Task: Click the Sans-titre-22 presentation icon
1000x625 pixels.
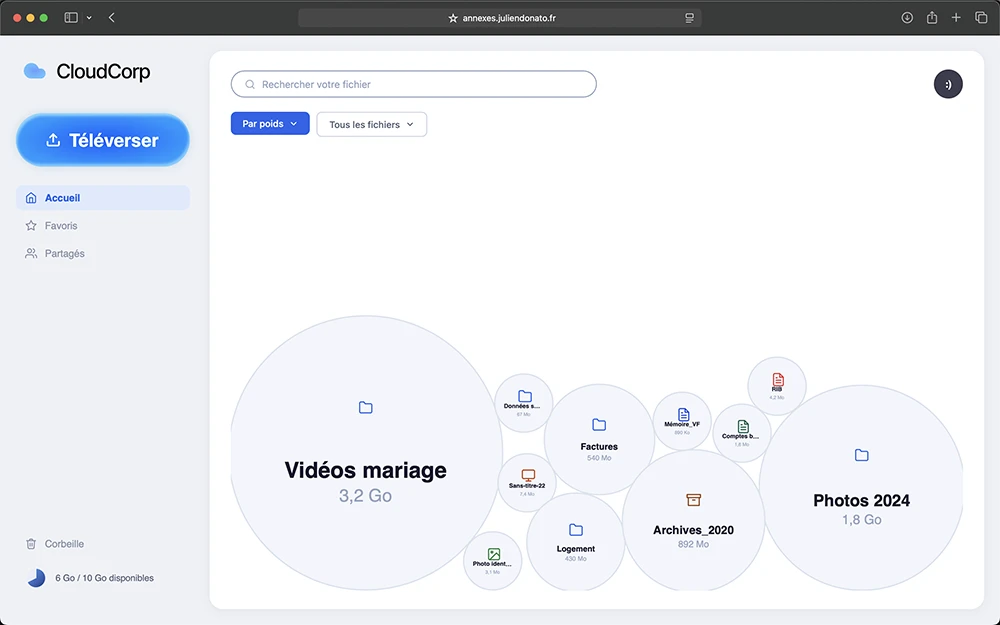Action: click(528, 475)
